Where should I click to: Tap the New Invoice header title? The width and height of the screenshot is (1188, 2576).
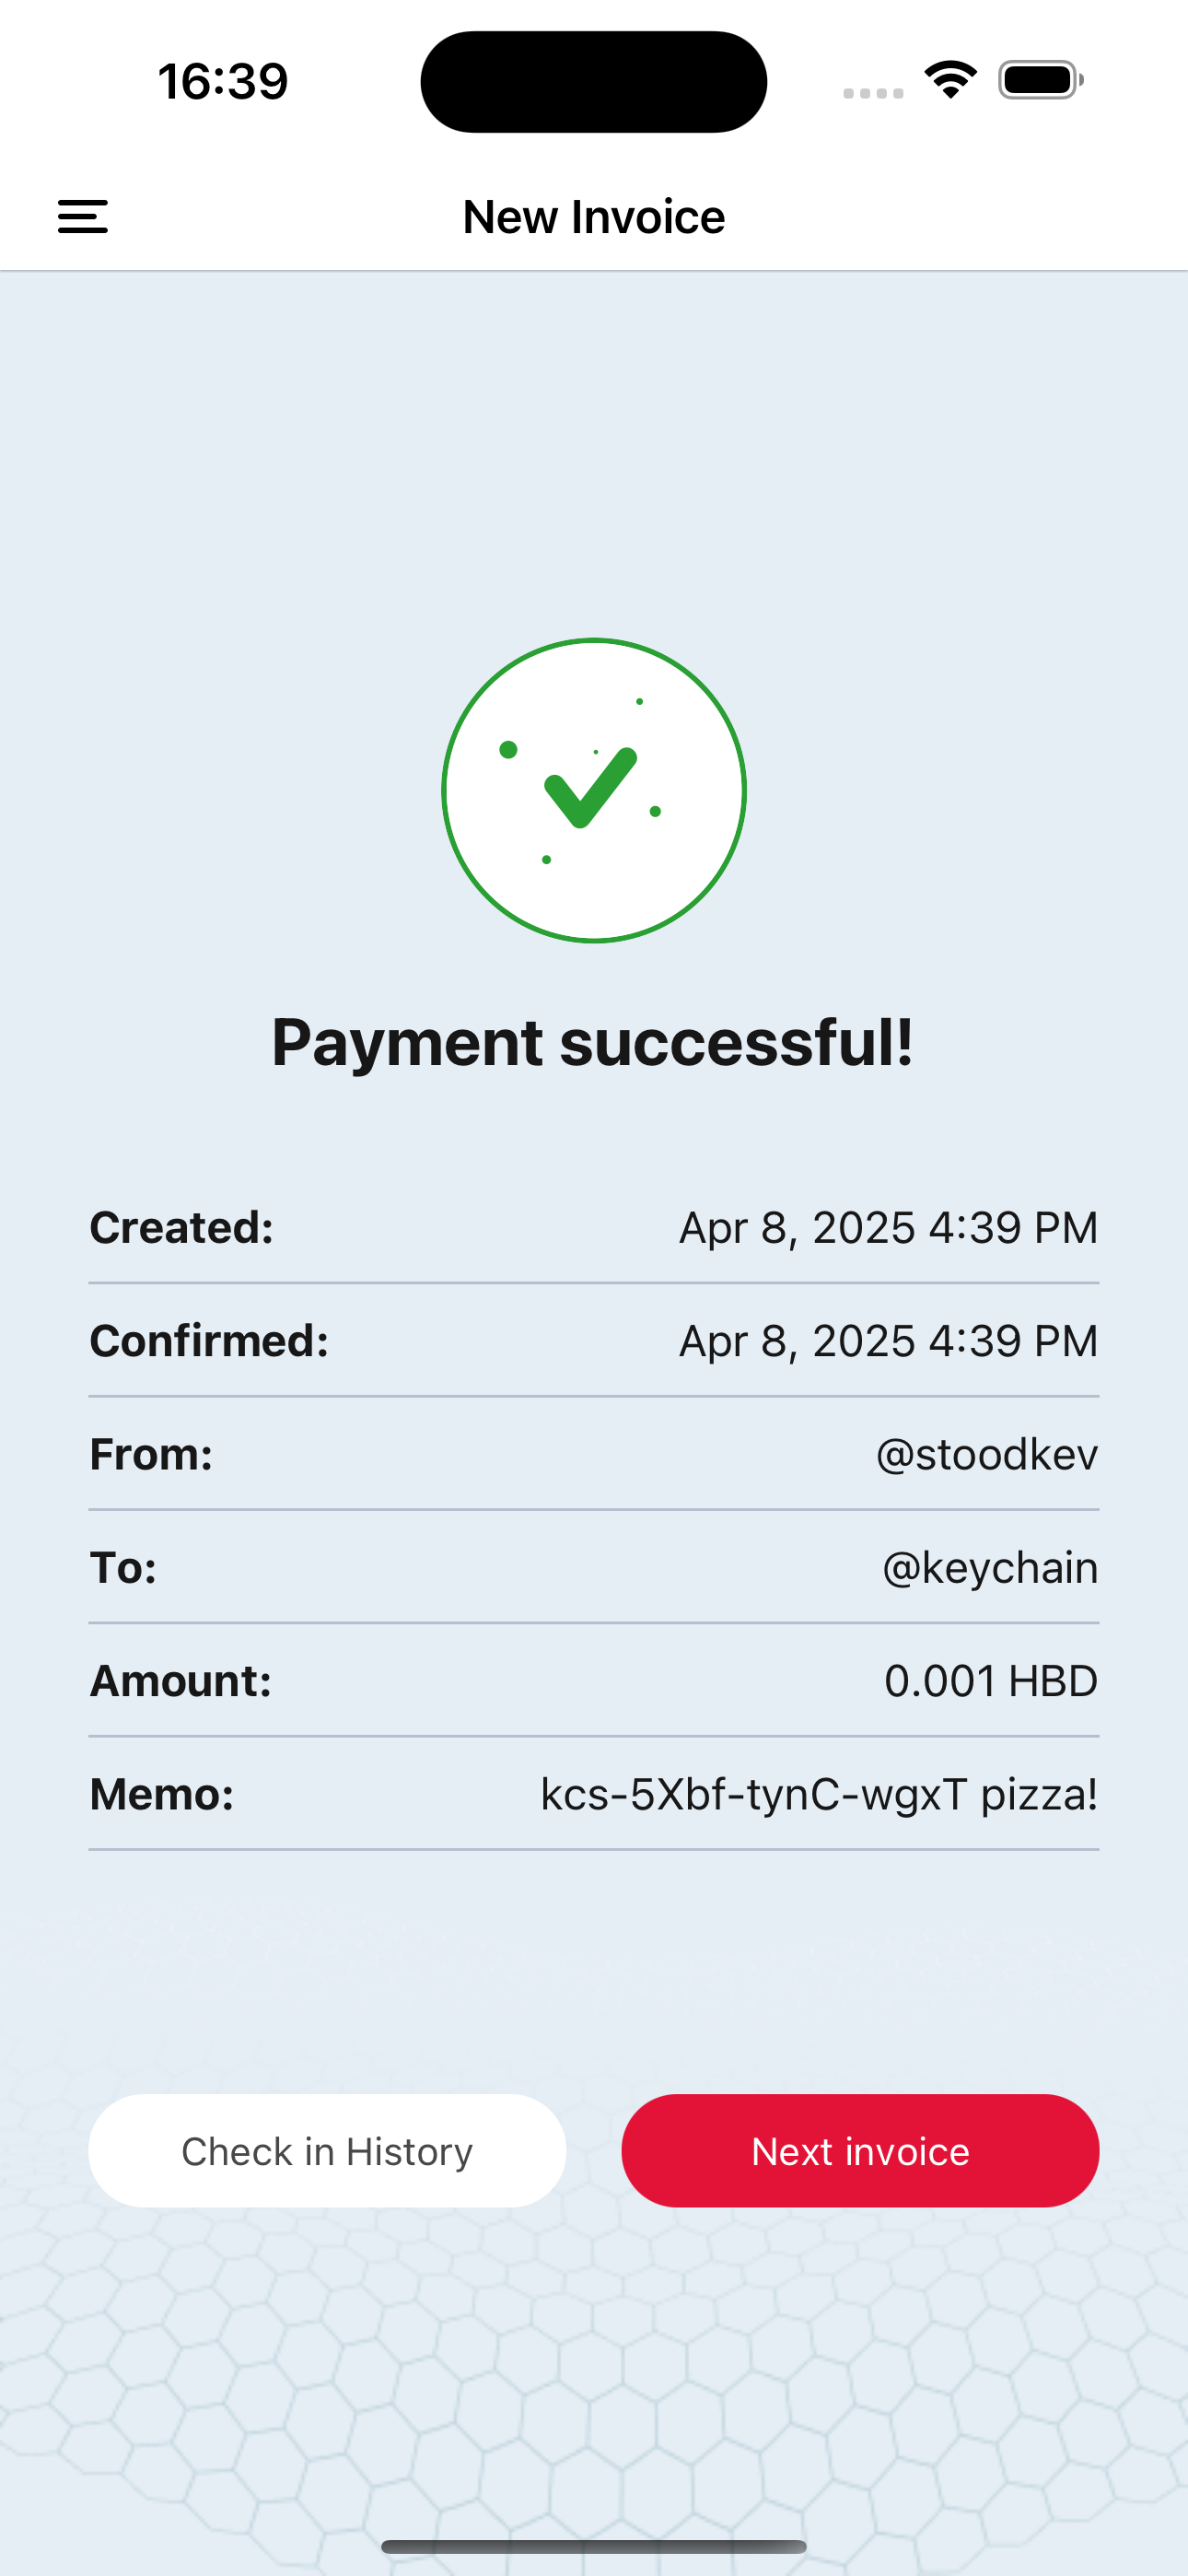tap(594, 217)
